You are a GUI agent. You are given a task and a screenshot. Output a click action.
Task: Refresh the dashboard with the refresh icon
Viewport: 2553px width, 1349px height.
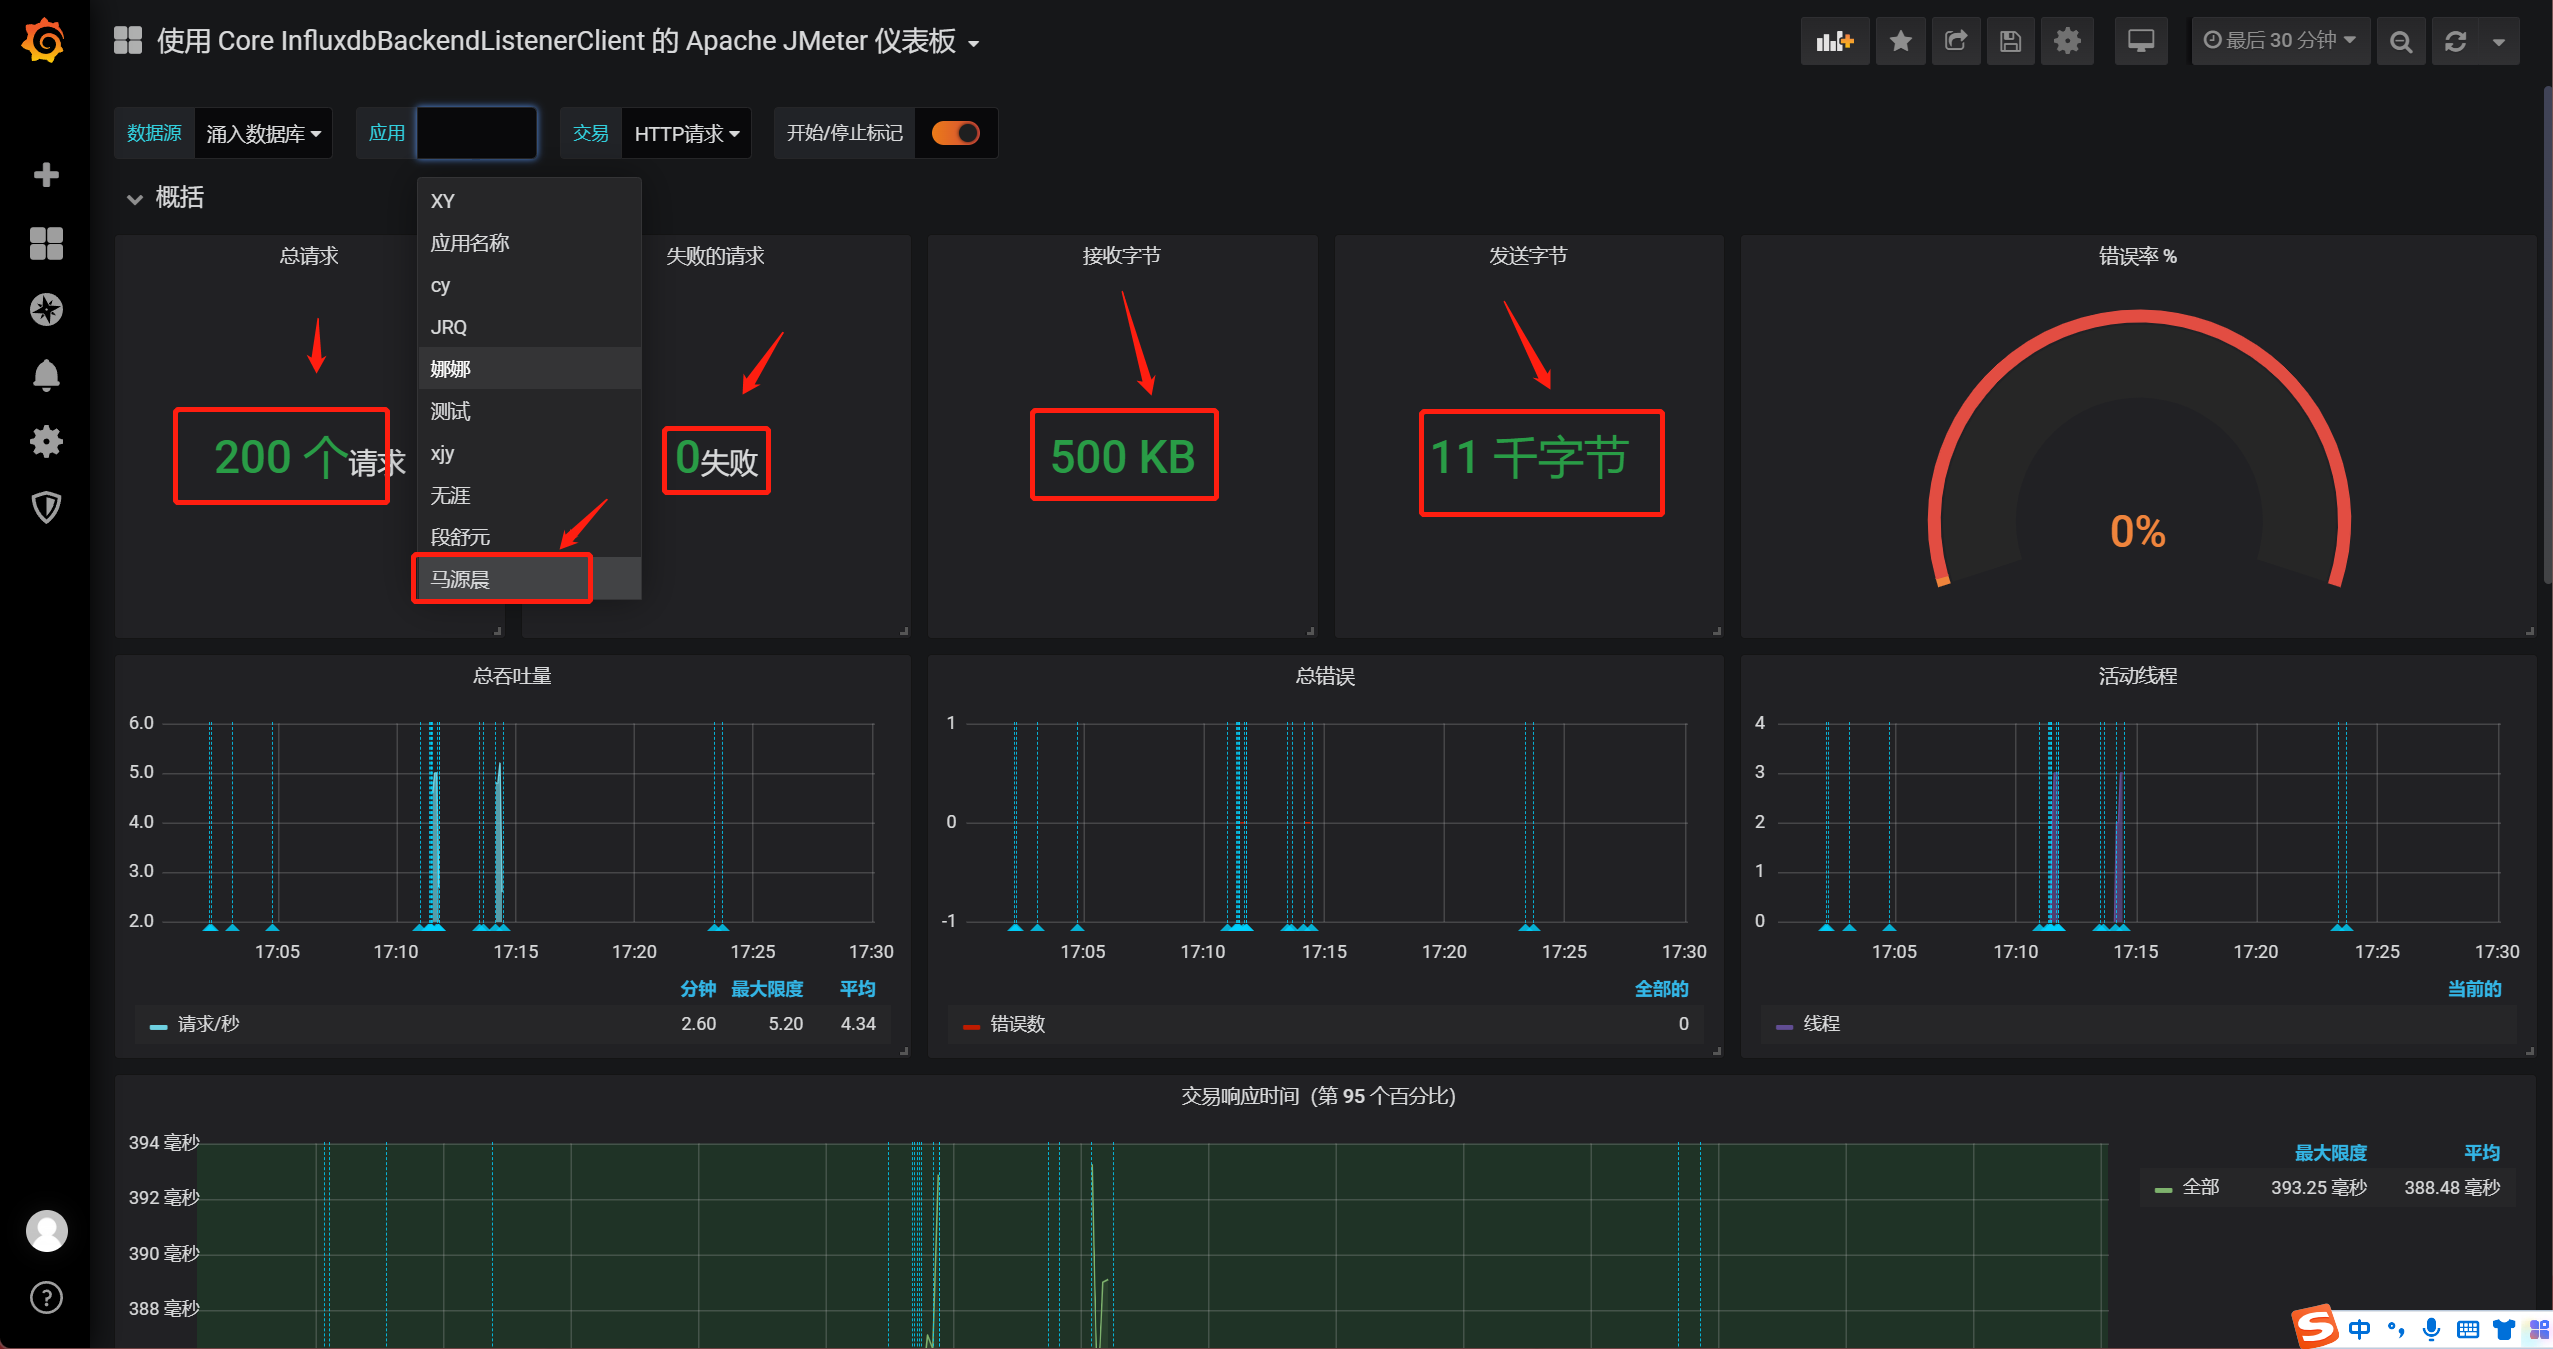click(x=2455, y=41)
